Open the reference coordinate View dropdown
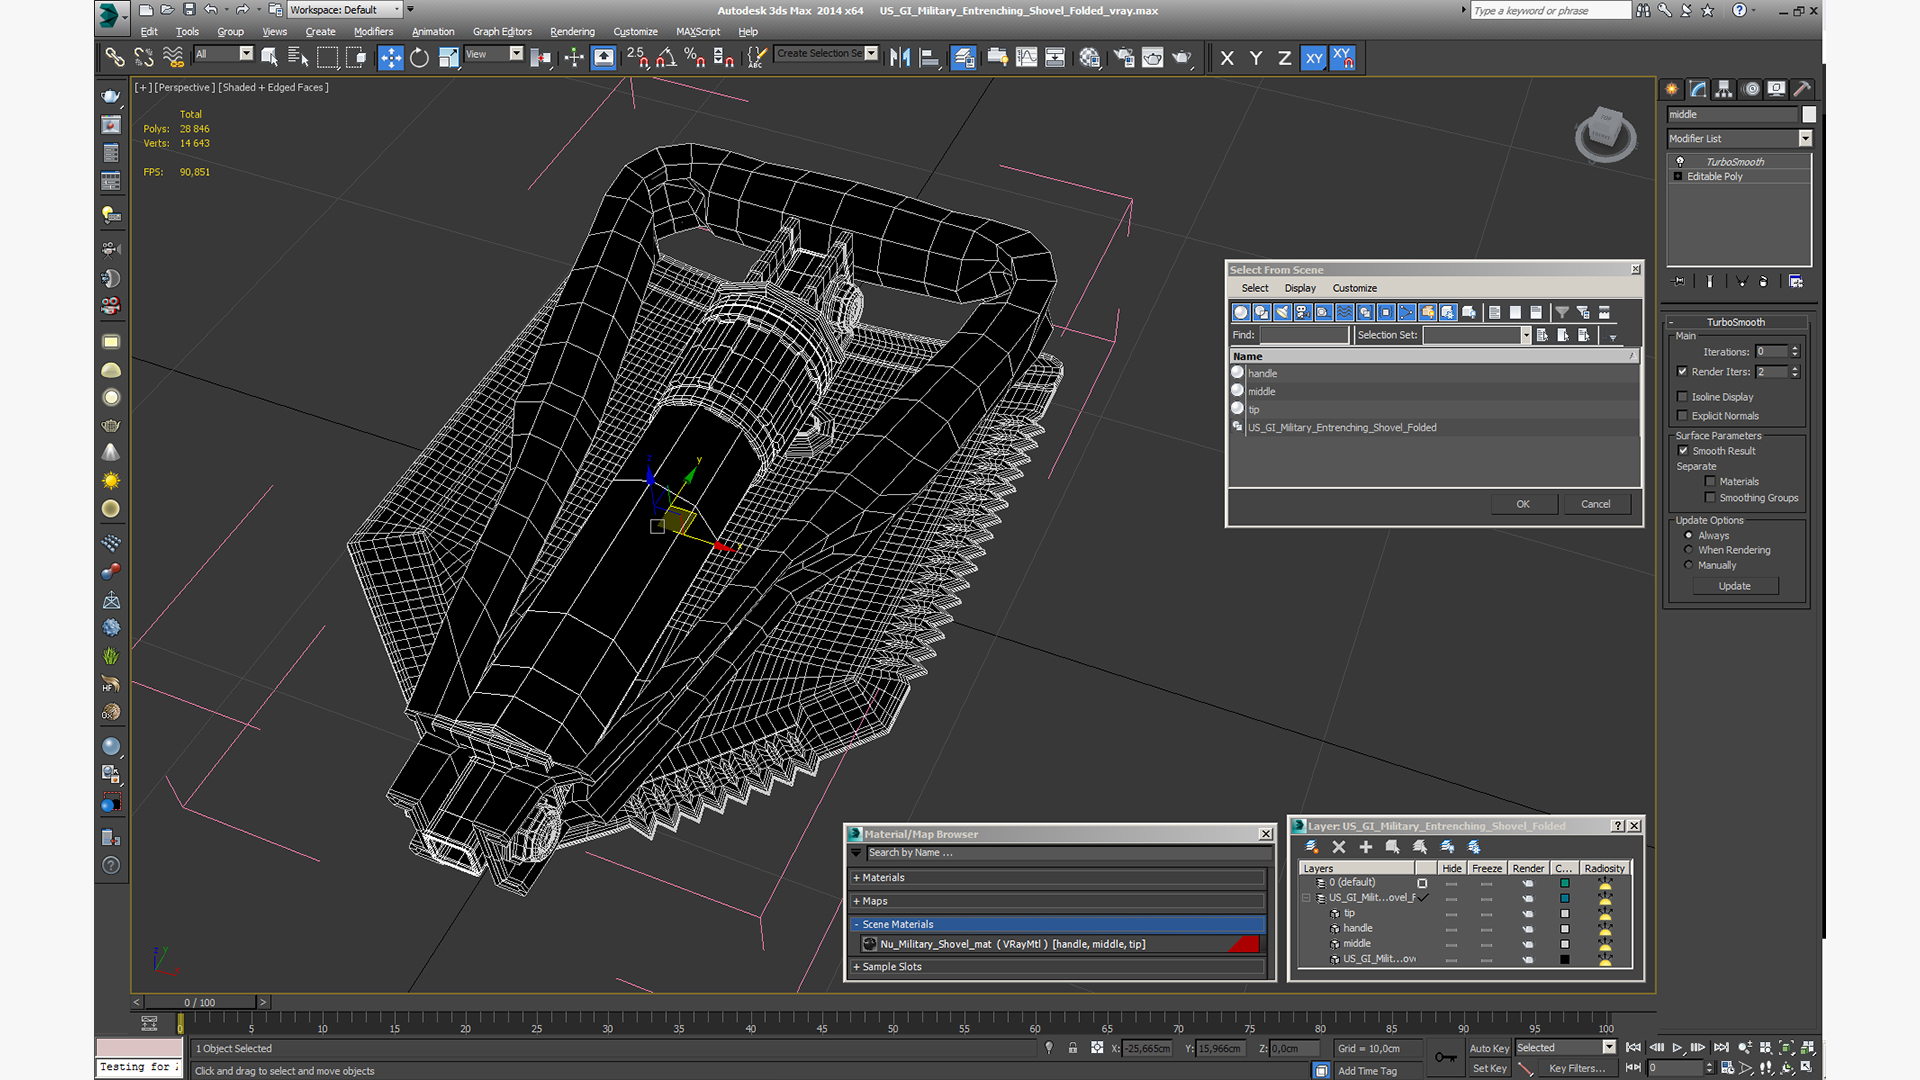 tap(516, 54)
